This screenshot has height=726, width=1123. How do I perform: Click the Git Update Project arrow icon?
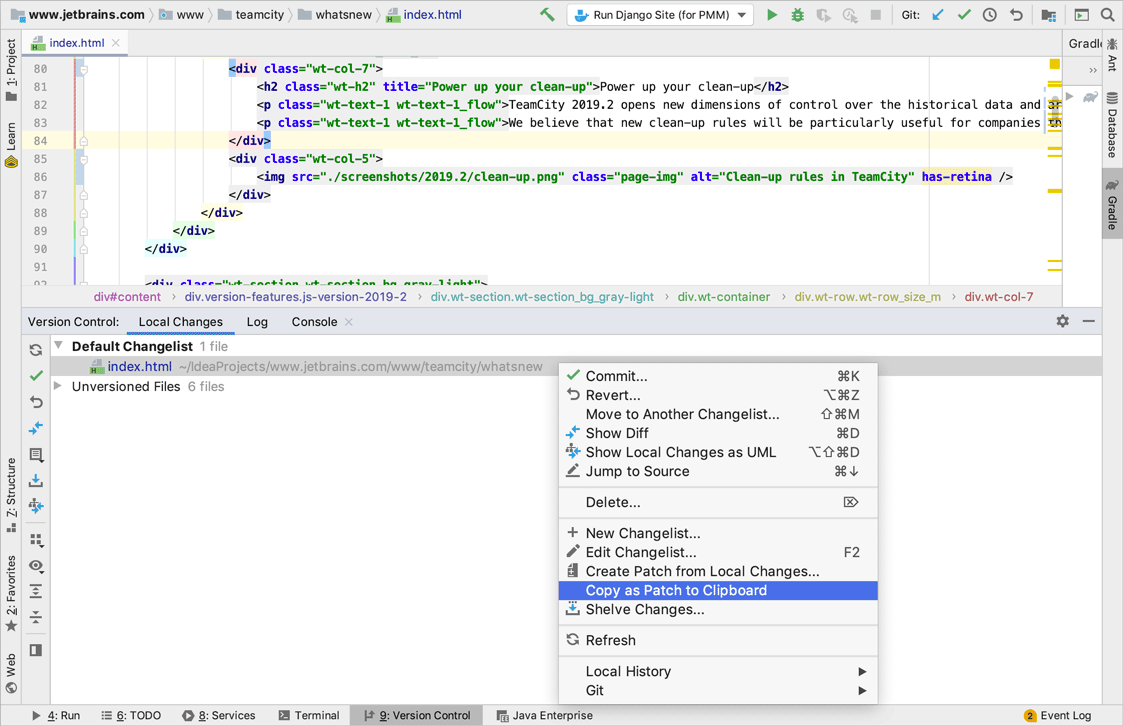tap(937, 15)
